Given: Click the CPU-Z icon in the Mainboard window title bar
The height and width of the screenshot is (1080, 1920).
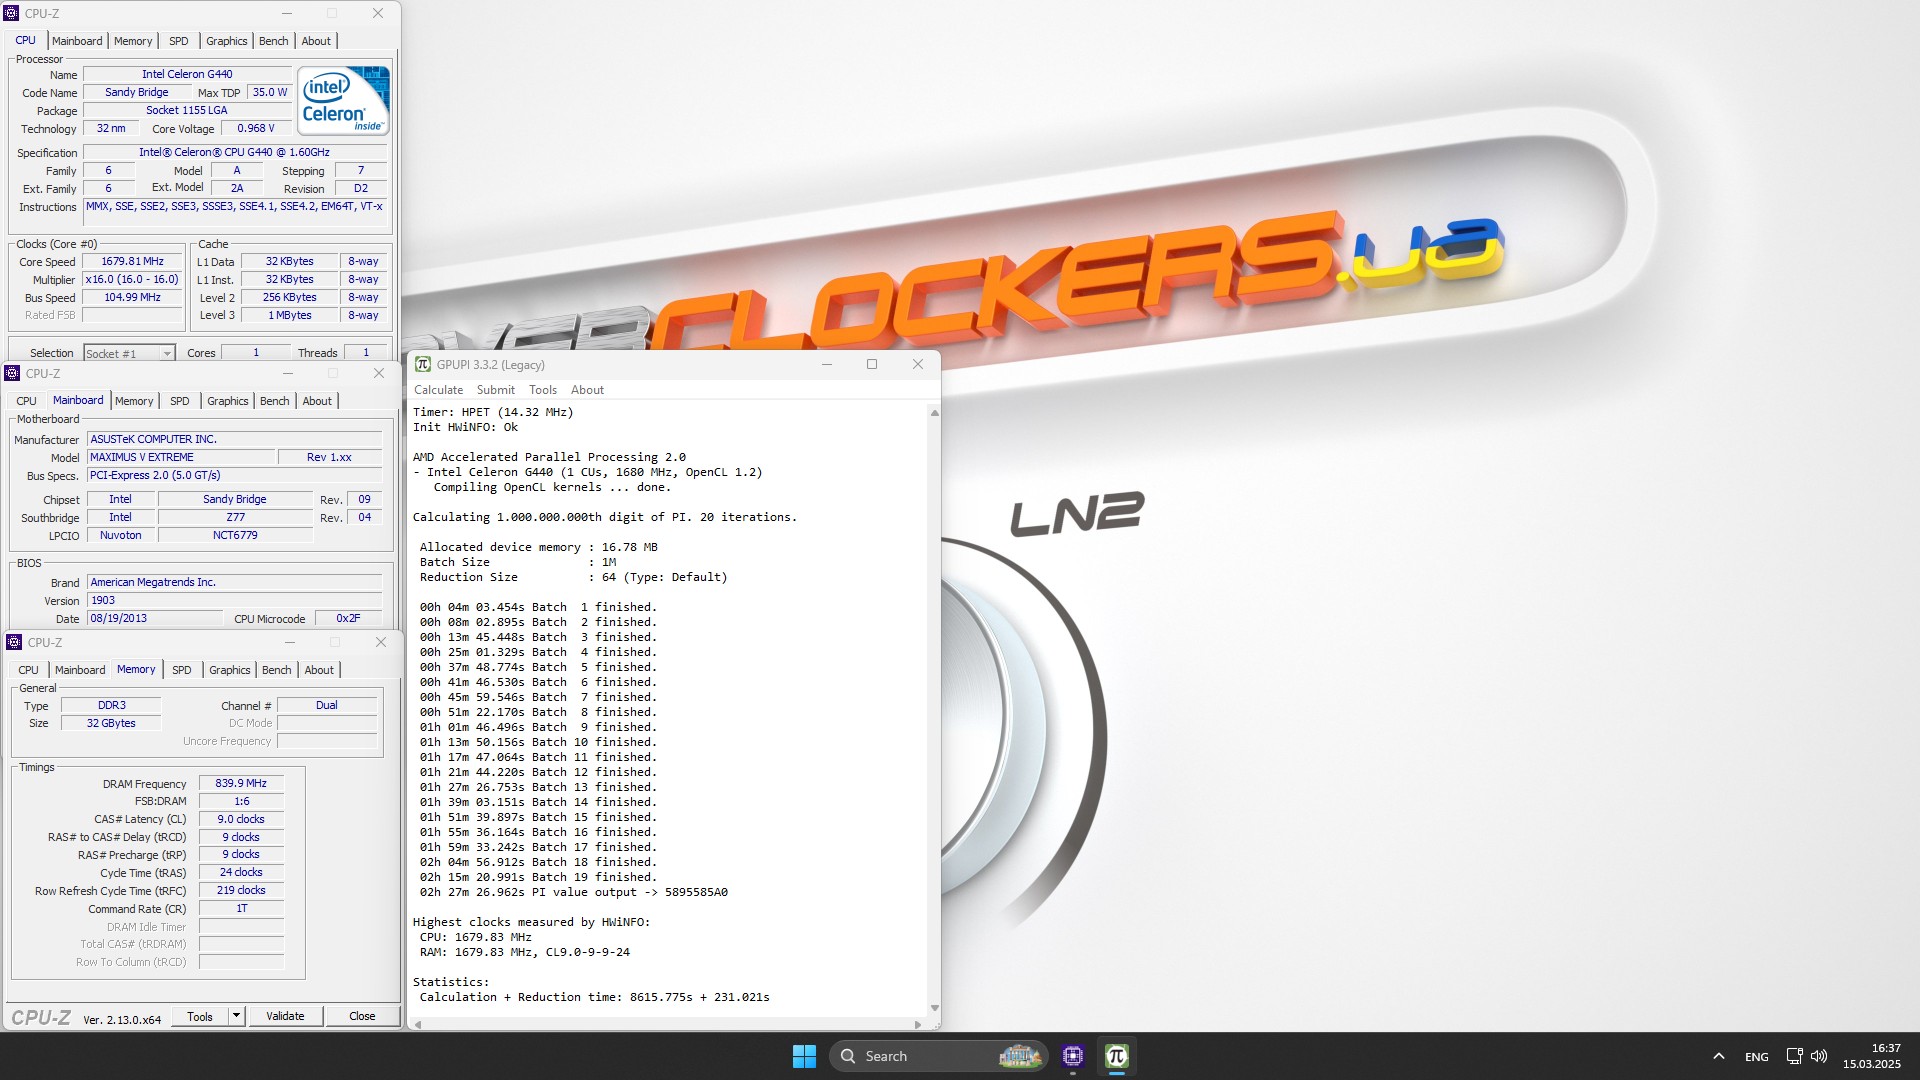Looking at the screenshot, I should point(12,373).
